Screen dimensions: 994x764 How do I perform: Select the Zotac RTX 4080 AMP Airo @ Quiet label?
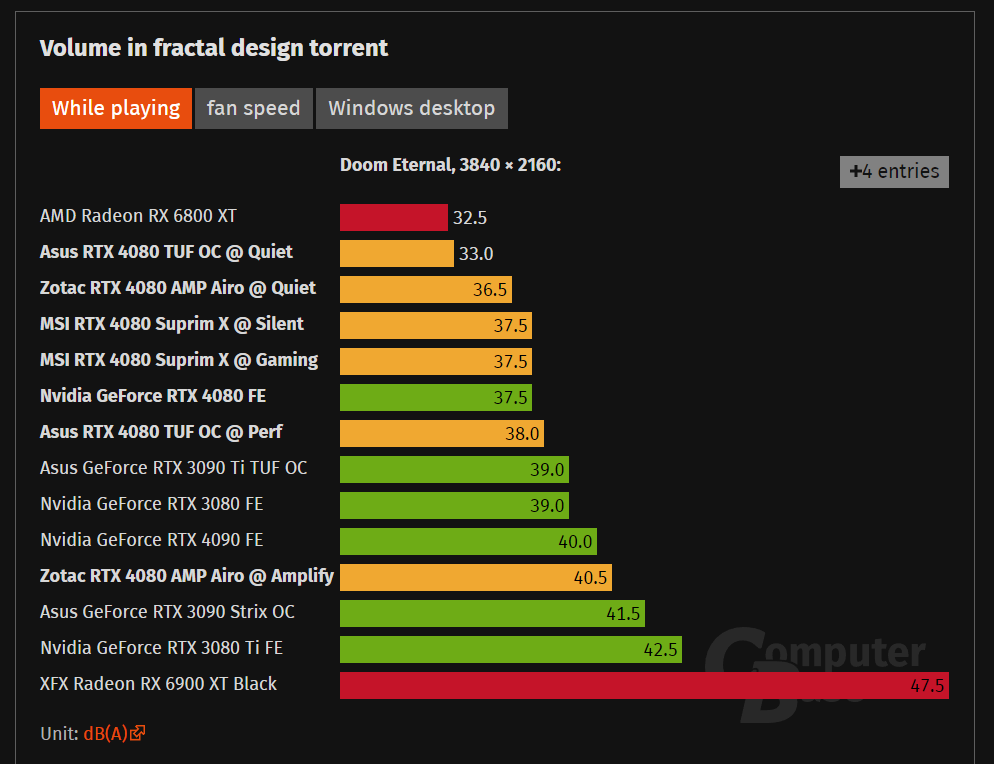[x=178, y=288]
